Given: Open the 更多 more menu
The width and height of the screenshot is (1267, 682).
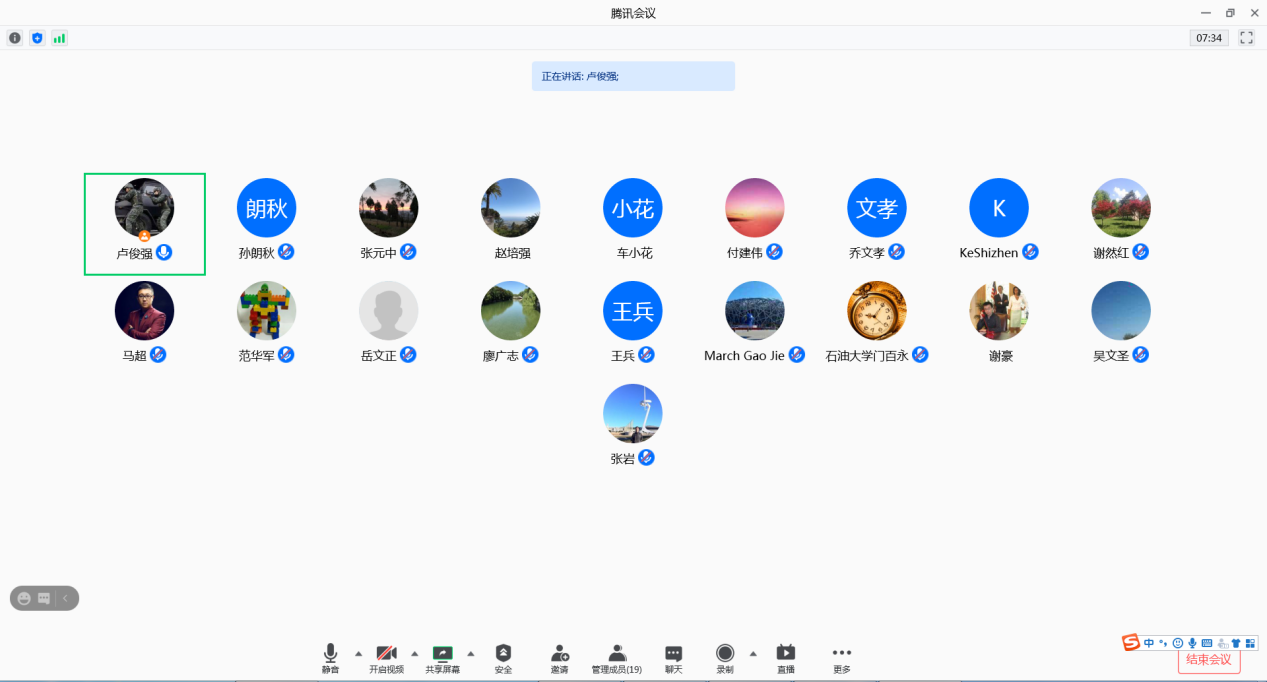Looking at the screenshot, I should tap(842, 657).
